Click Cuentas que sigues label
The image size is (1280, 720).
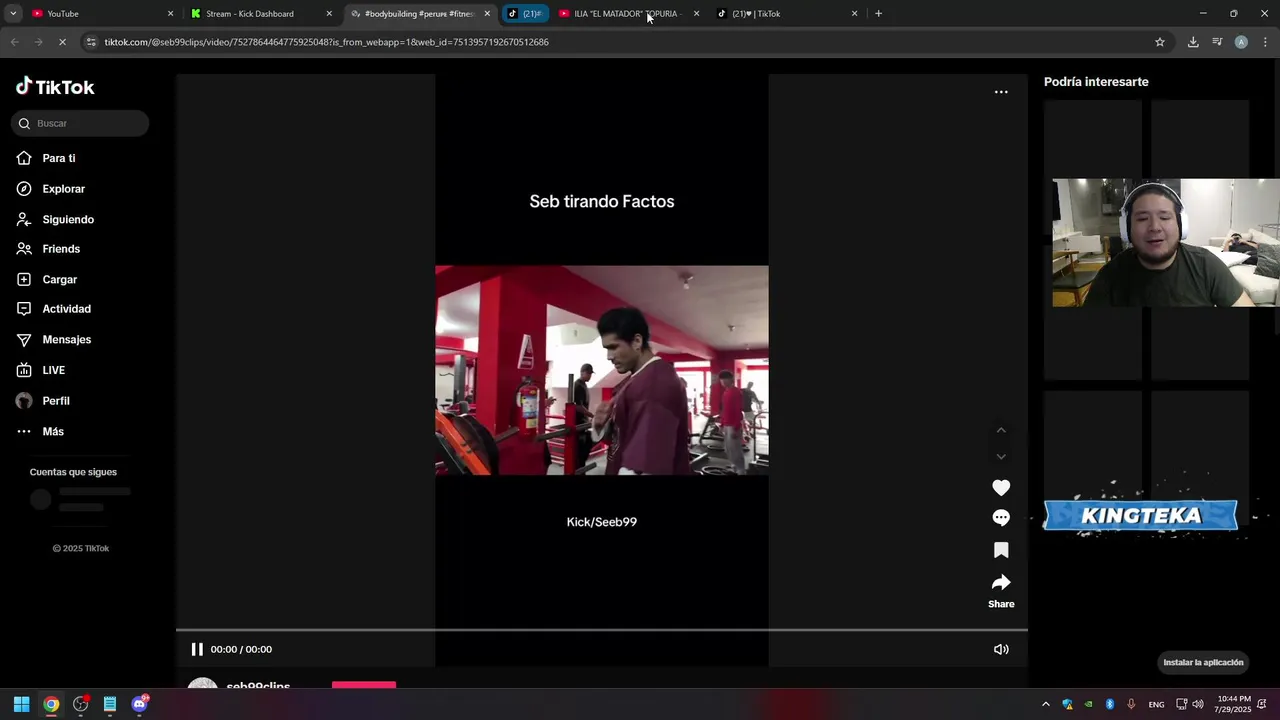tap(73, 472)
